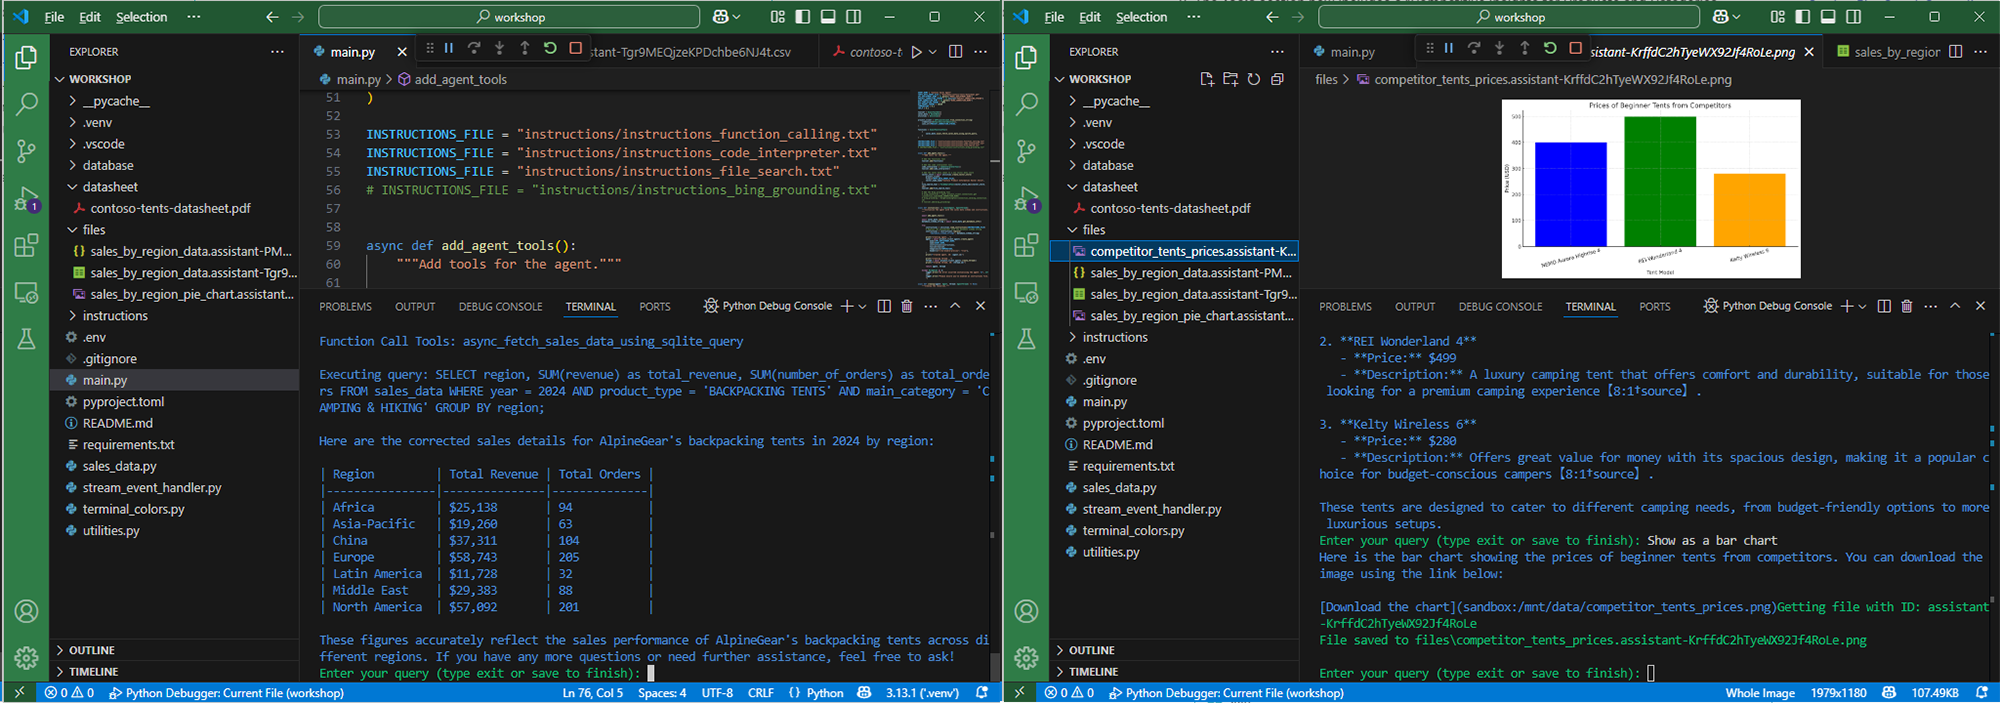
Task: Toggle secondary sidebar in the right window
Action: click(x=1854, y=17)
